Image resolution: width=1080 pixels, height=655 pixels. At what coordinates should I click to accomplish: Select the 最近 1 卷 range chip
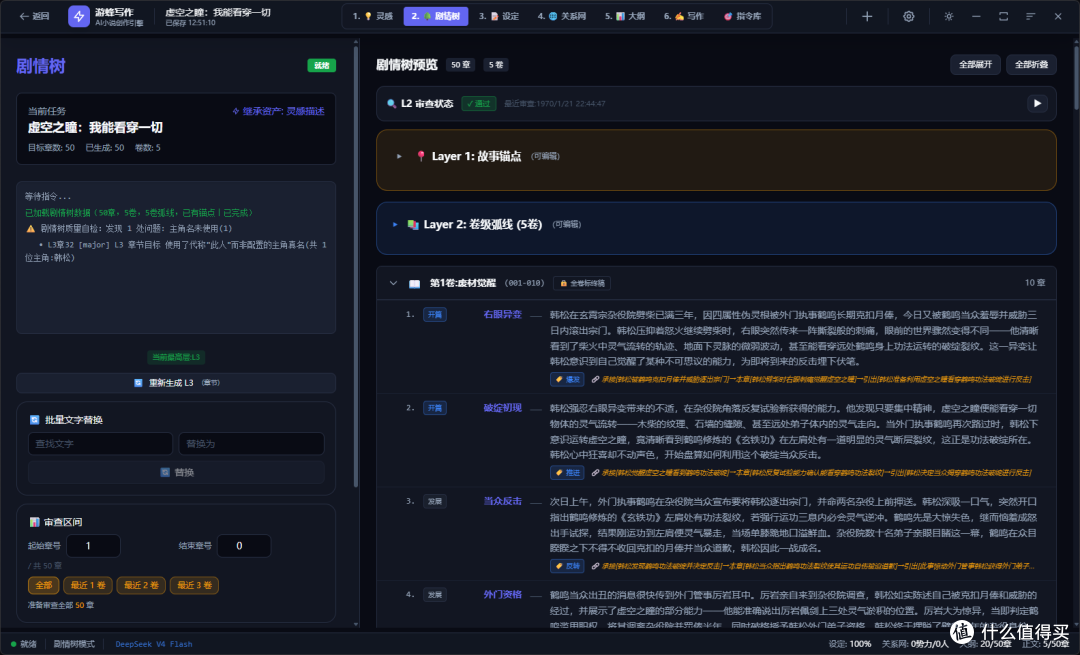click(87, 585)
